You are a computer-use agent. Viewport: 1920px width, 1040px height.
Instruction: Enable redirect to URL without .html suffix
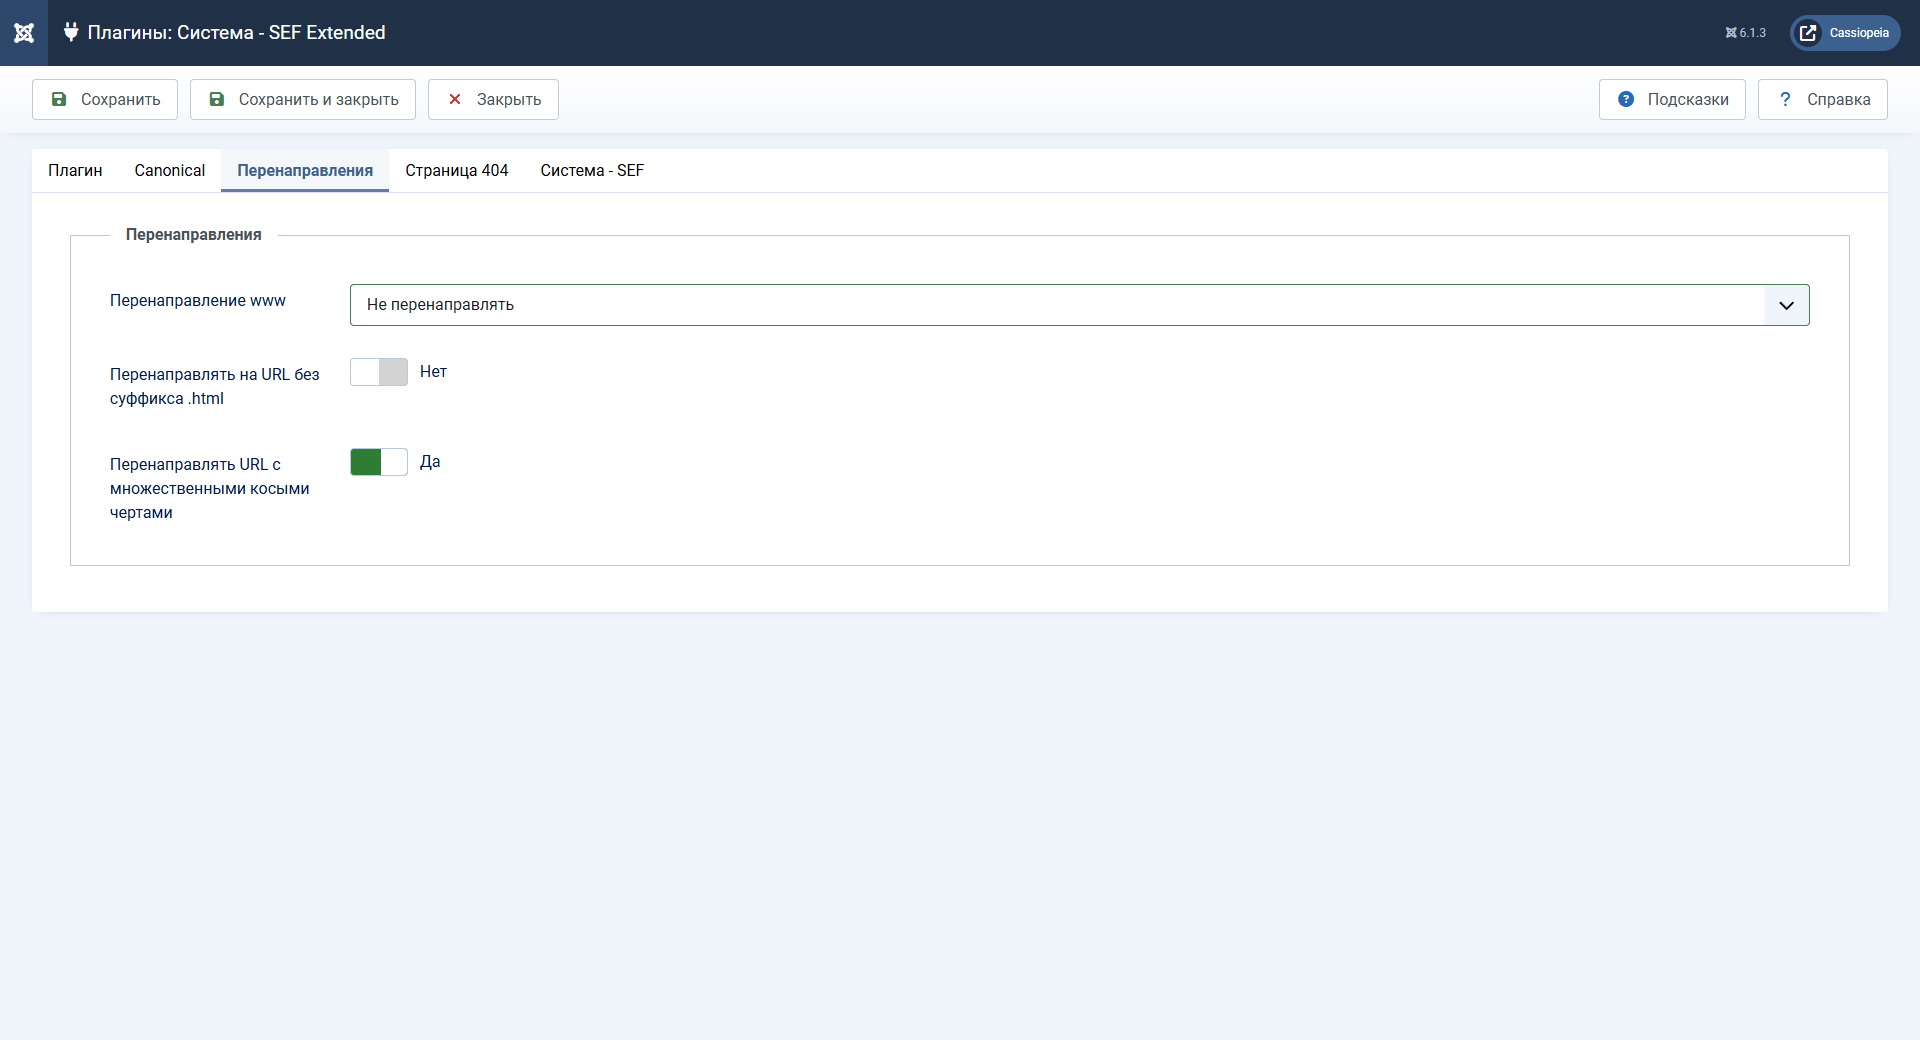point(379,372)
